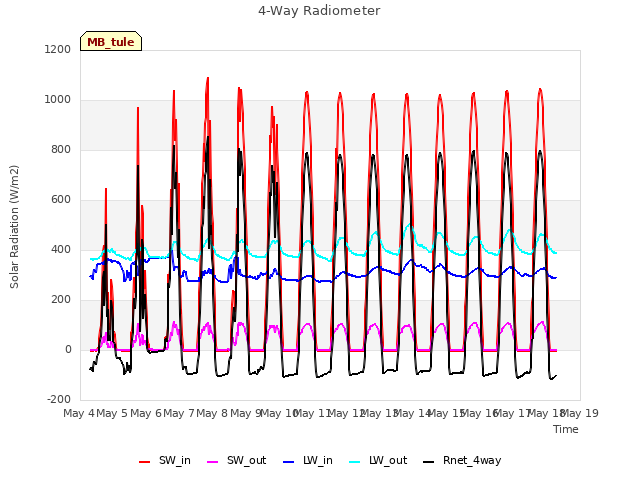This screenshot has height=480, width=640.
Task: Click the 1200 y-axis tick label
Action: pos(58,49)
